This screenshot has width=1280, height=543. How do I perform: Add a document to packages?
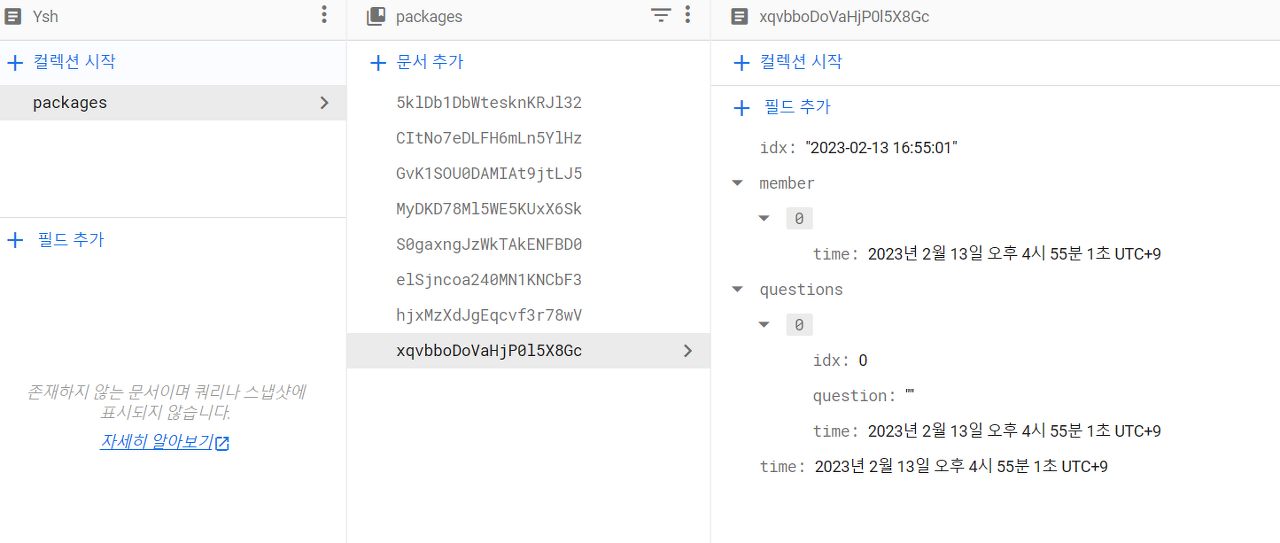tap(417, 62)
